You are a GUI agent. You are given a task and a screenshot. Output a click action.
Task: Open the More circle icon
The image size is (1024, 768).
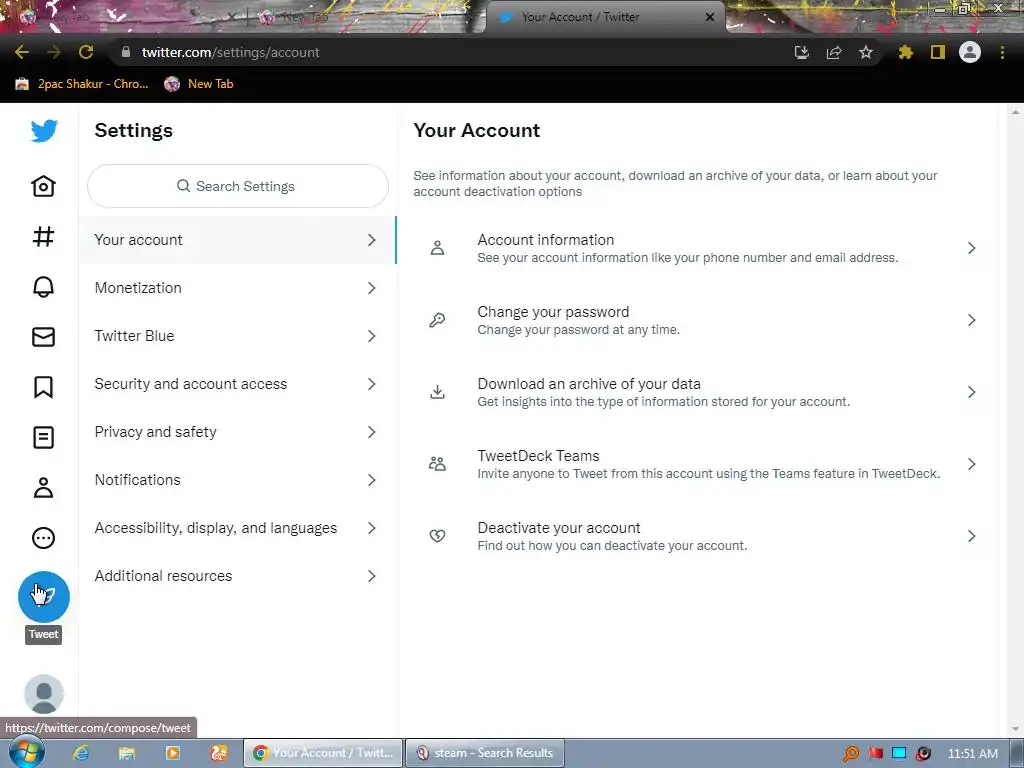(x=44, y=538)
